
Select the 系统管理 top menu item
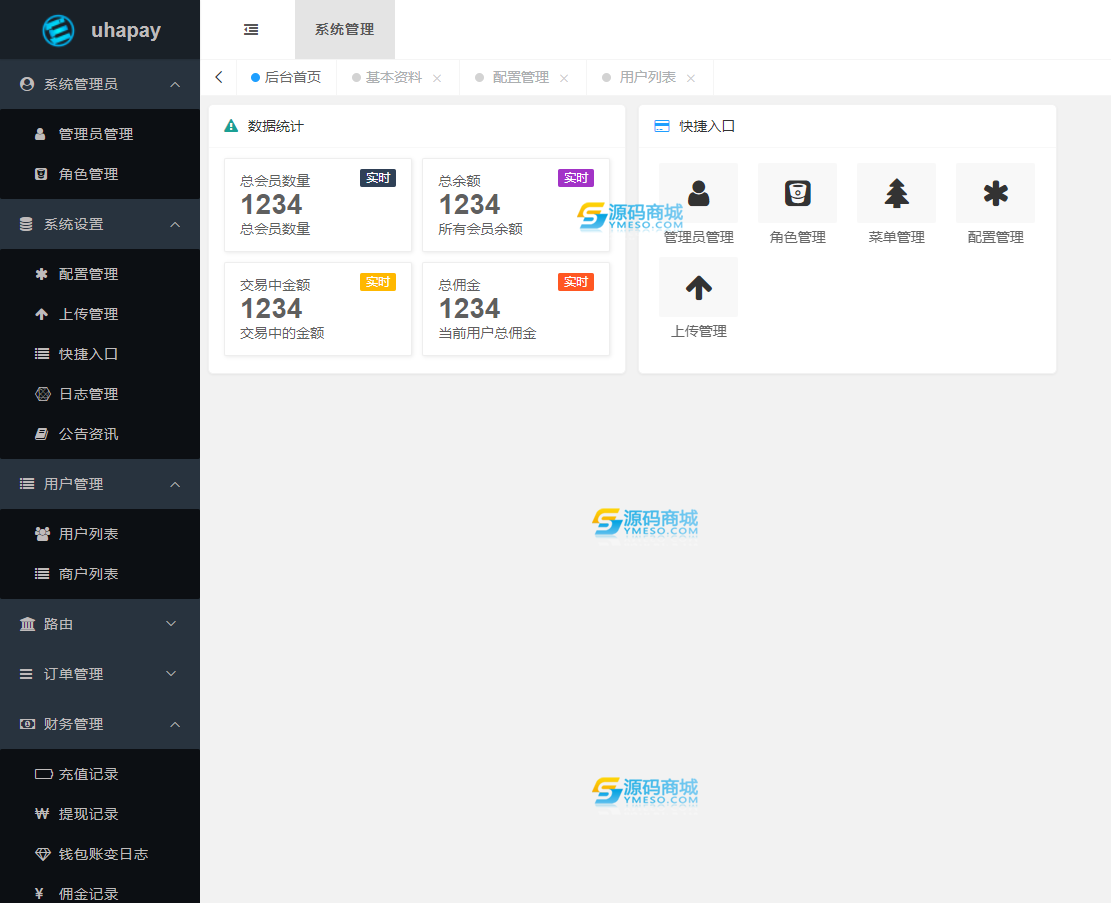coord(344,30)
